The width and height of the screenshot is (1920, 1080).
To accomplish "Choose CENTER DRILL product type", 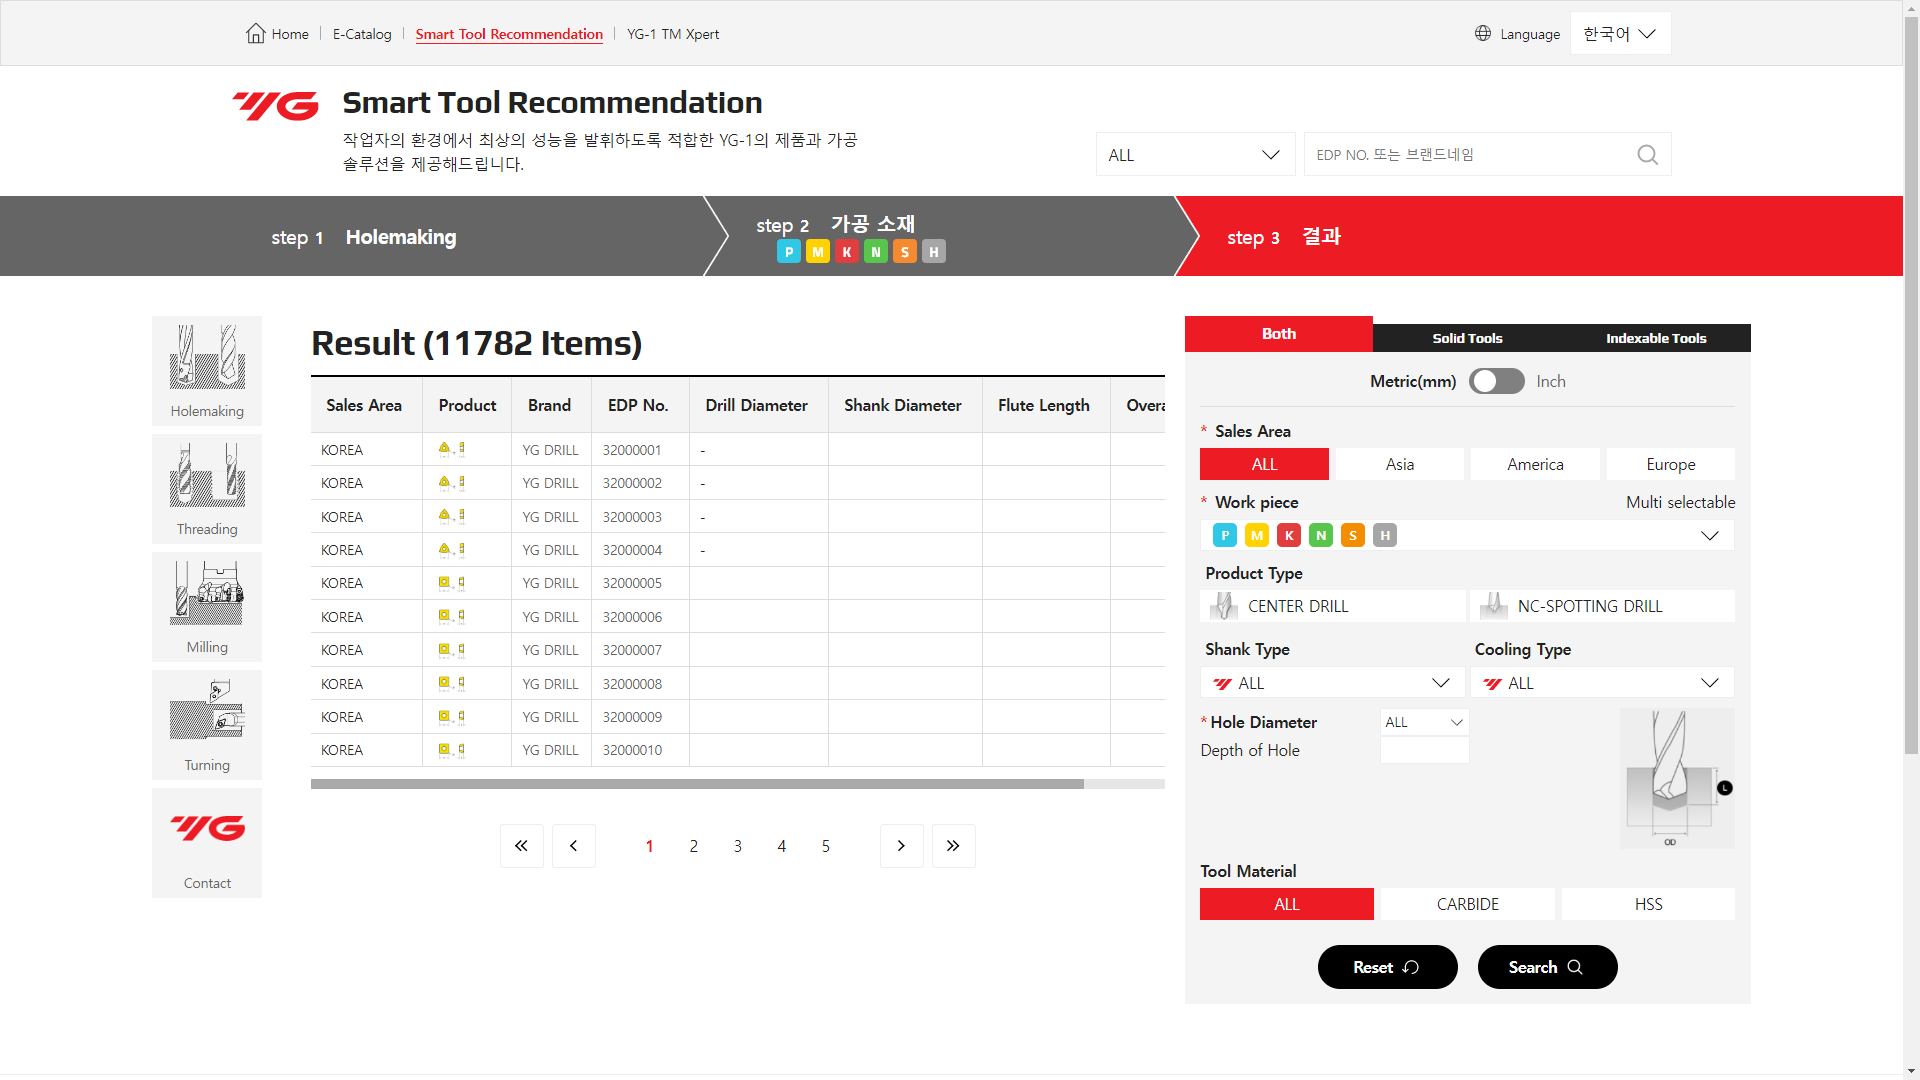I will pyautogui.click(x=1332, y=606).
